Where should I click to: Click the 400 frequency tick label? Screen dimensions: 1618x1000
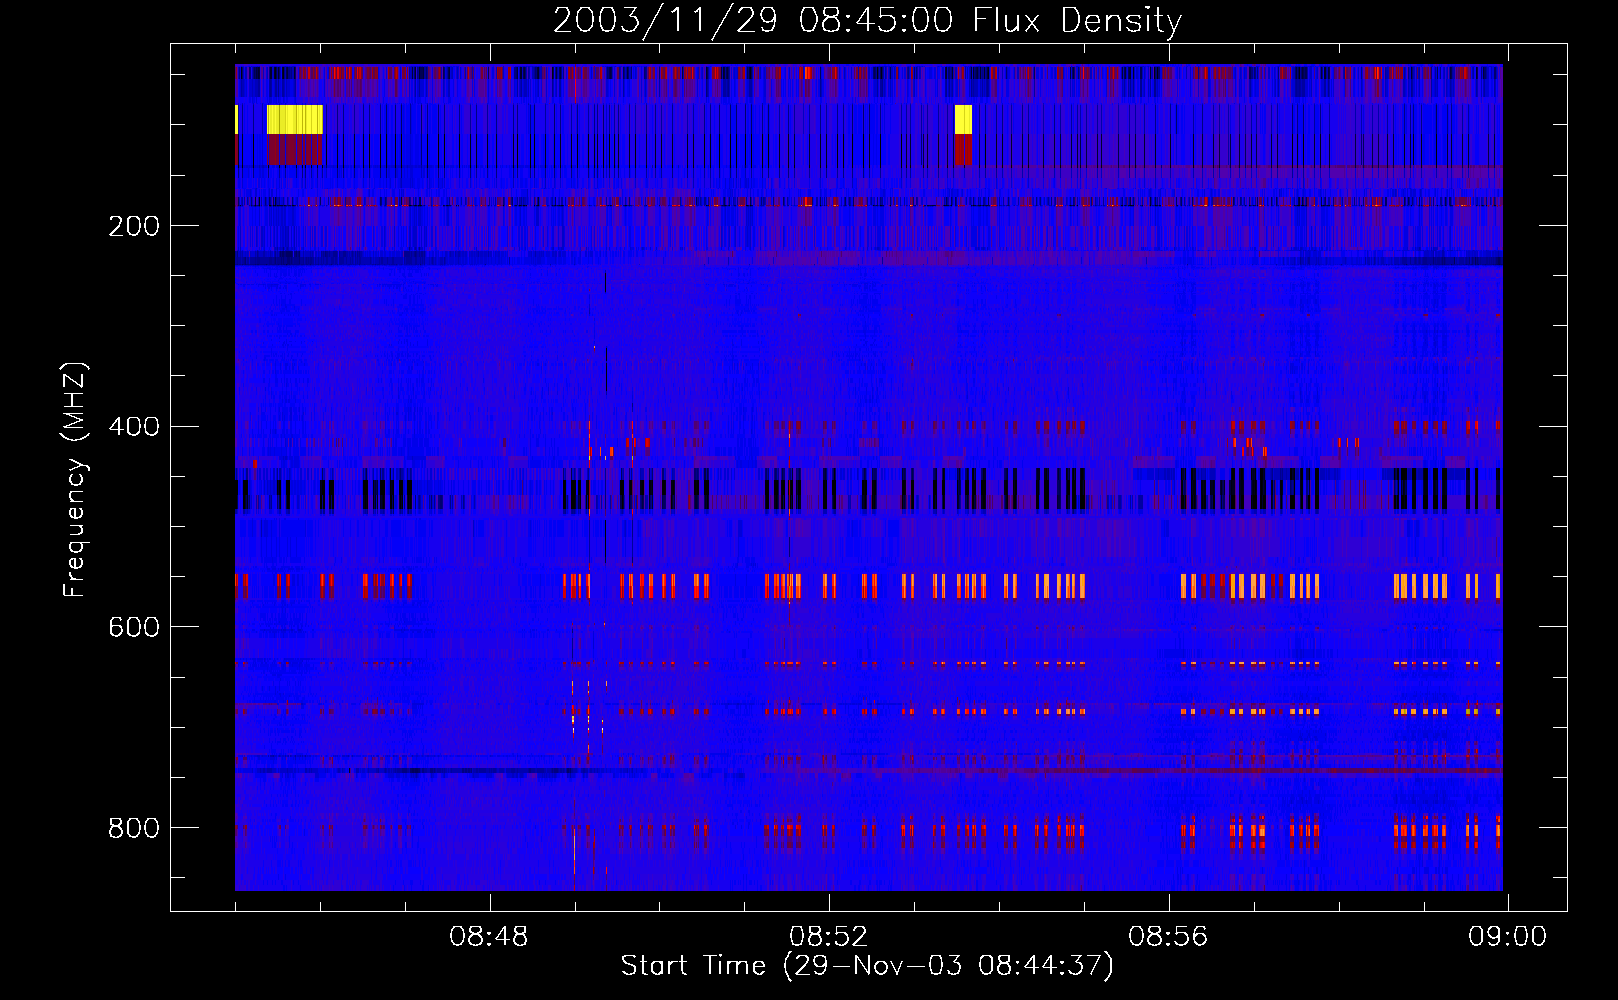point(134,427)
